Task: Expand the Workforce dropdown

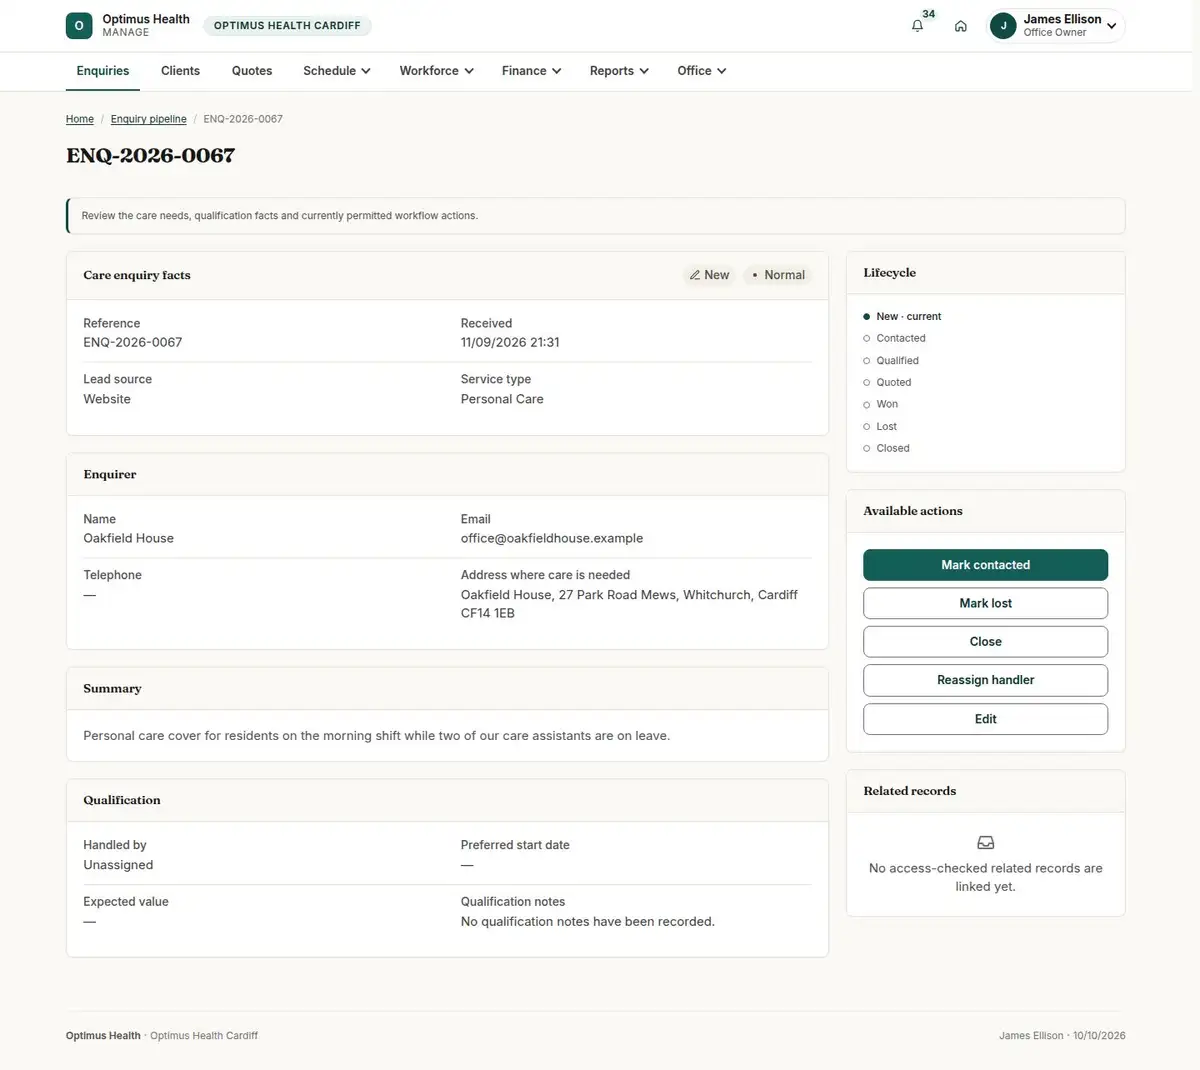Action: click(x=436, y=71)
